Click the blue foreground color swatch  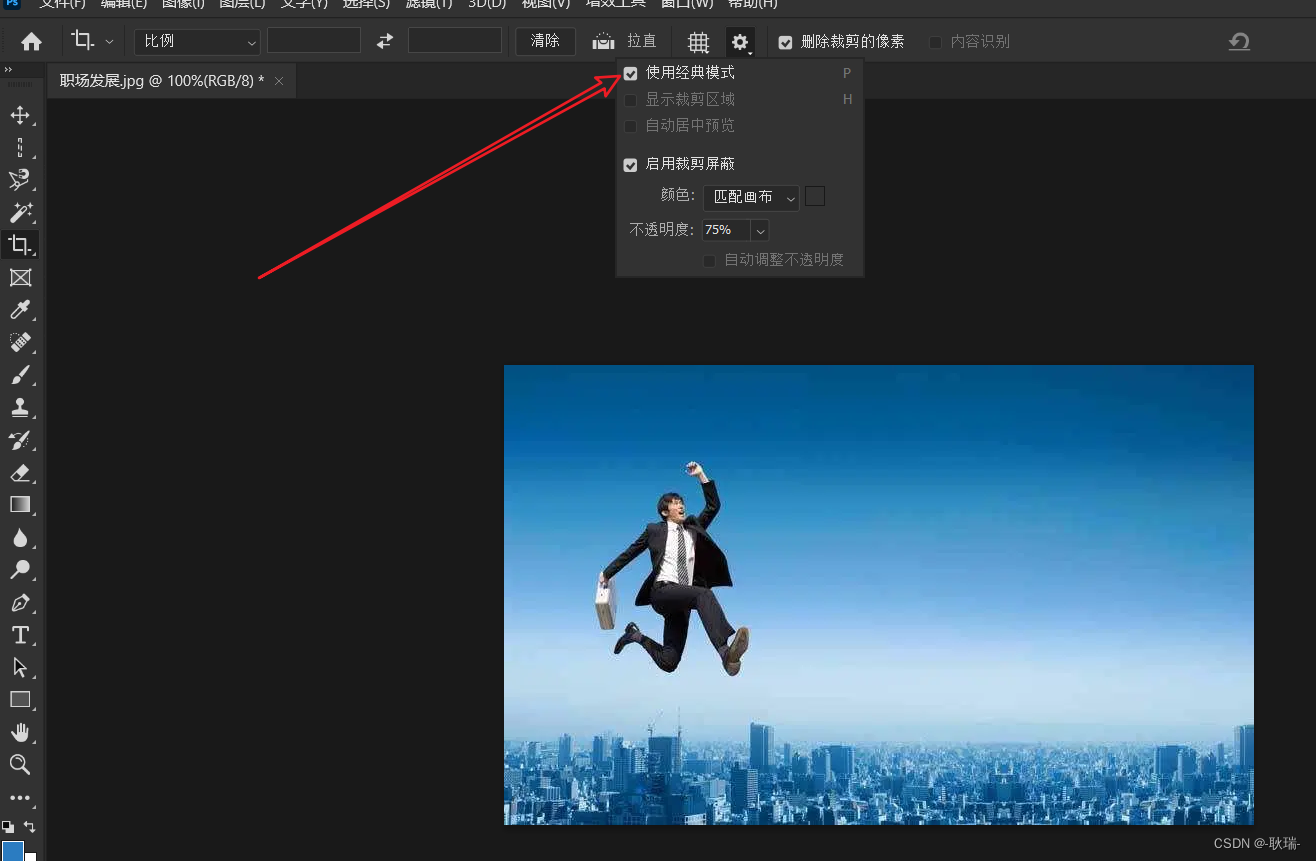click(12, 851)
